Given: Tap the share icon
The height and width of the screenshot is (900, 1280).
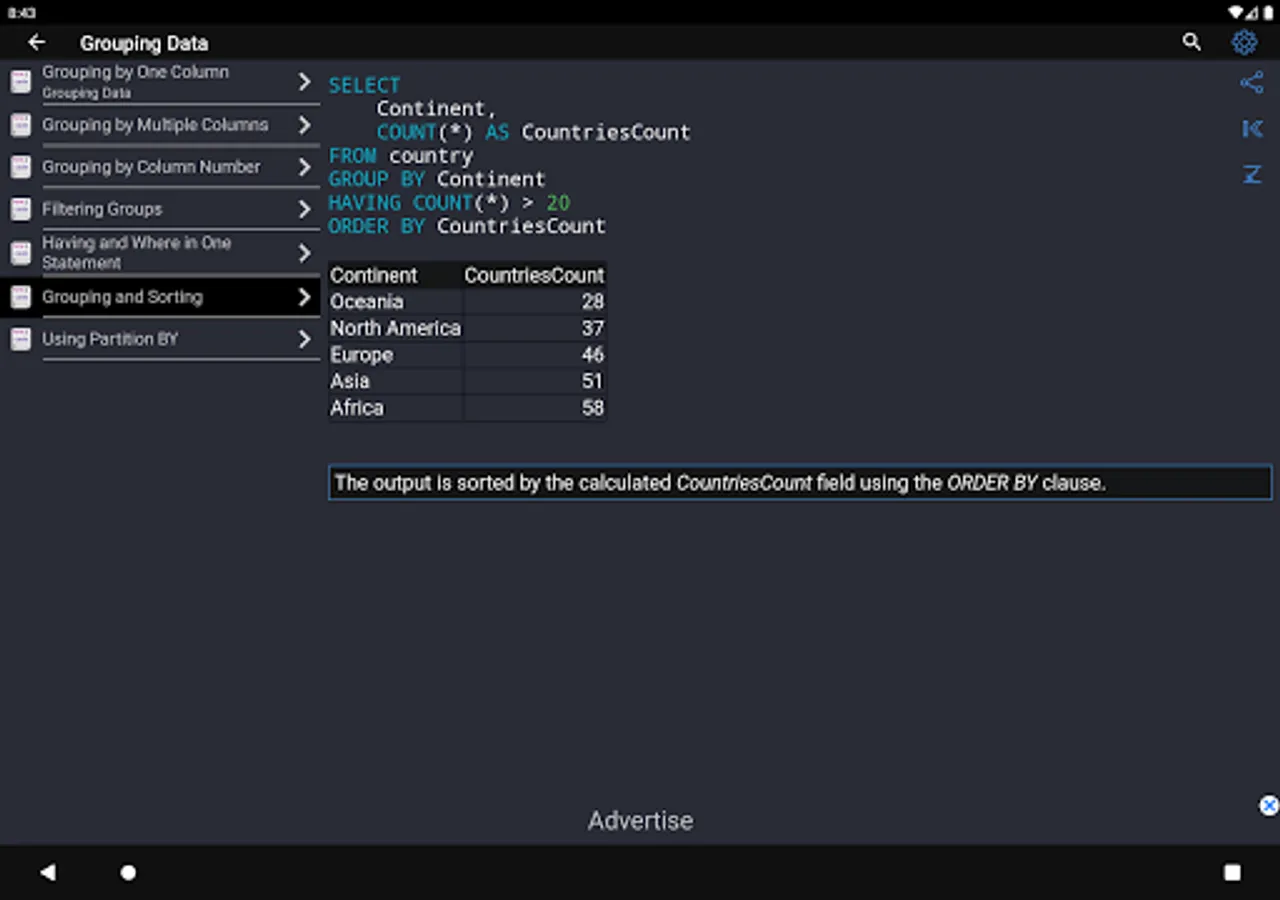Looking at the screenshot, I should pos(1251,83).
